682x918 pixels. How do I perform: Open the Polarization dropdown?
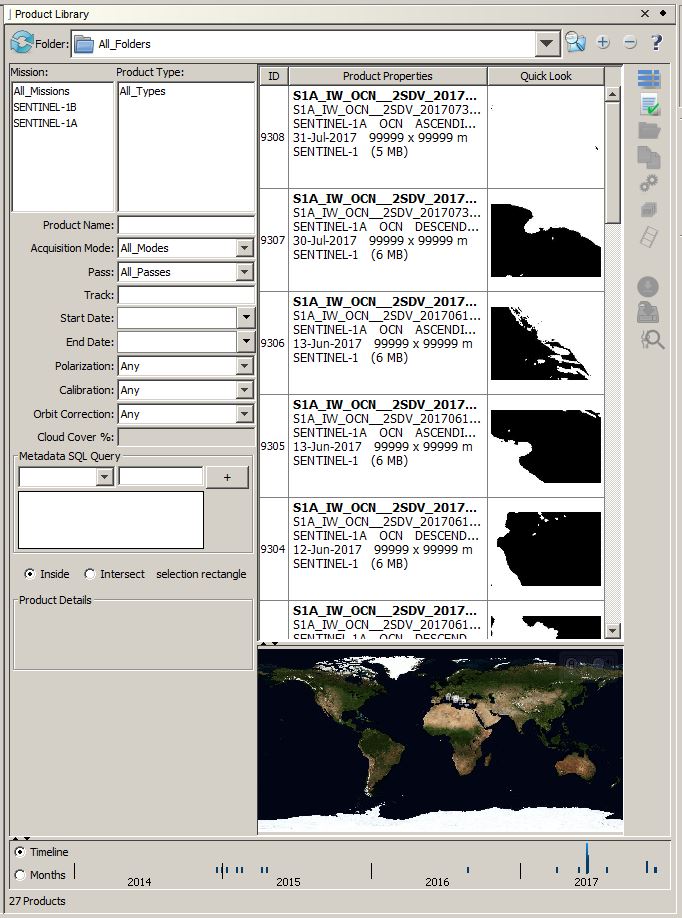tap(245, 366)
